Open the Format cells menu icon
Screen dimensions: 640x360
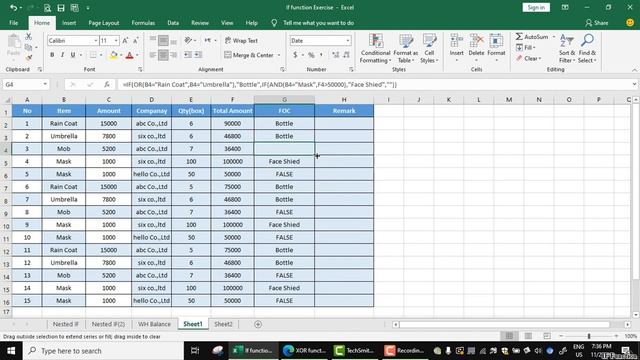click(496, 41)
